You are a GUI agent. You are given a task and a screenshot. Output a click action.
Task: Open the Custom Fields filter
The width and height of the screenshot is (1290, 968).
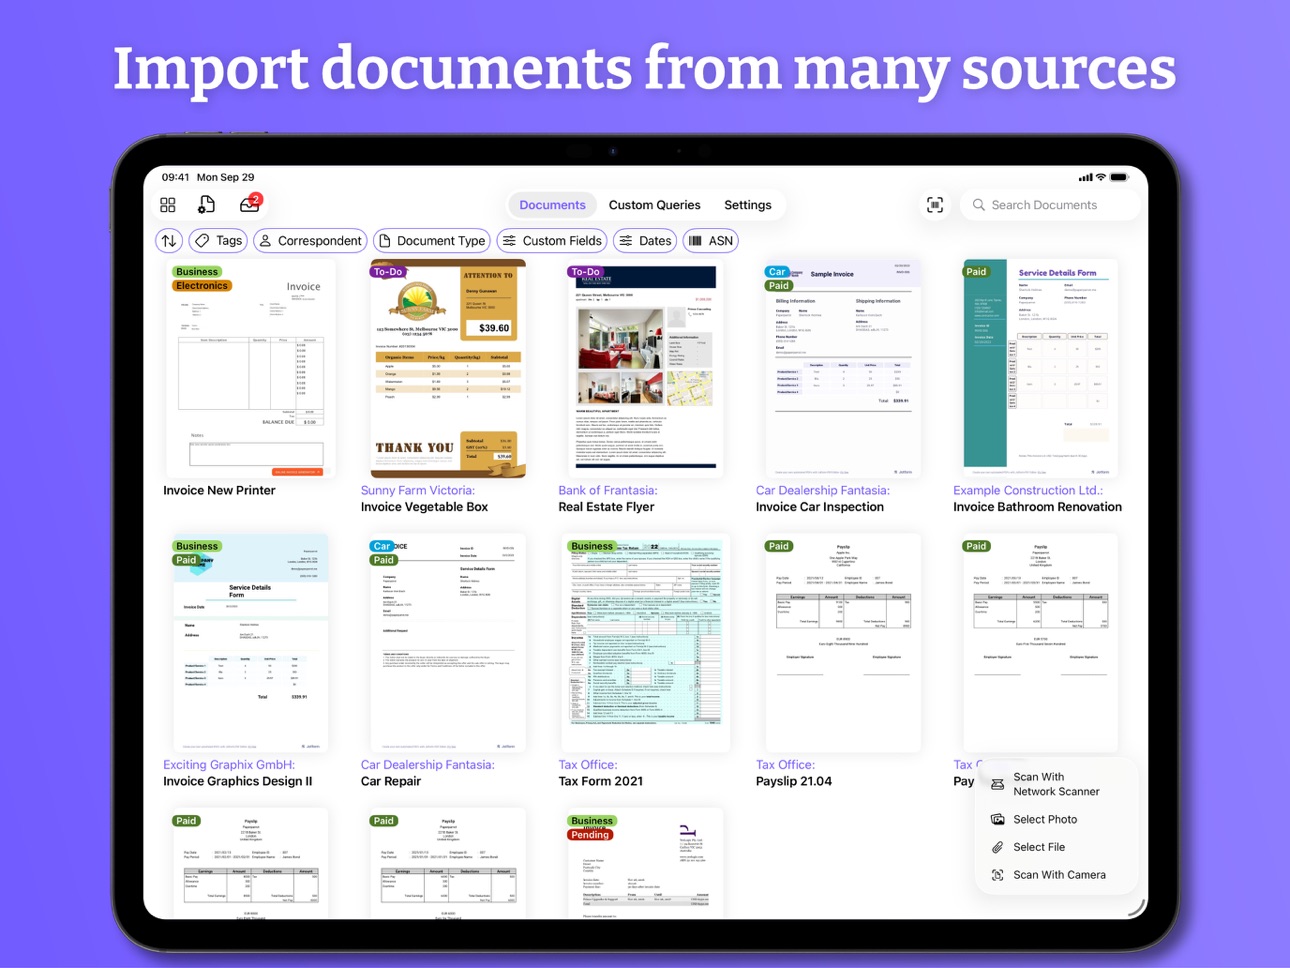pyautogui.click(x=552, y=241)
